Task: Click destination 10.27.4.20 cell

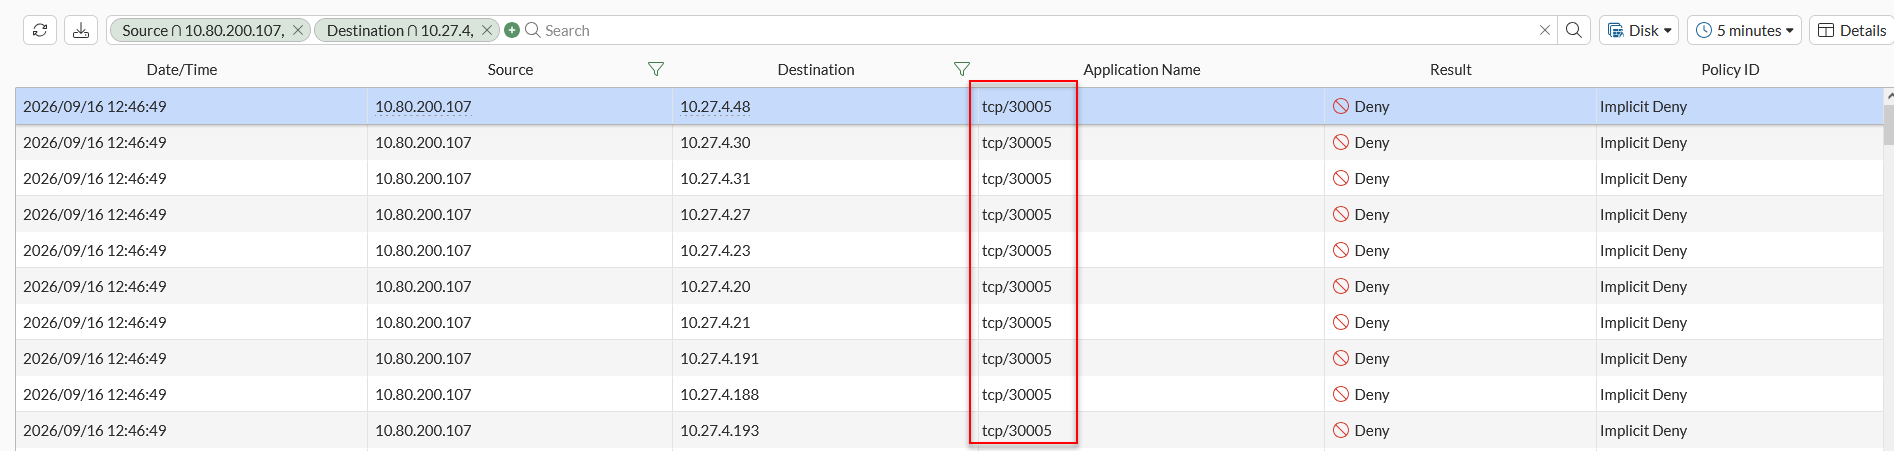Action: [715, 287]
